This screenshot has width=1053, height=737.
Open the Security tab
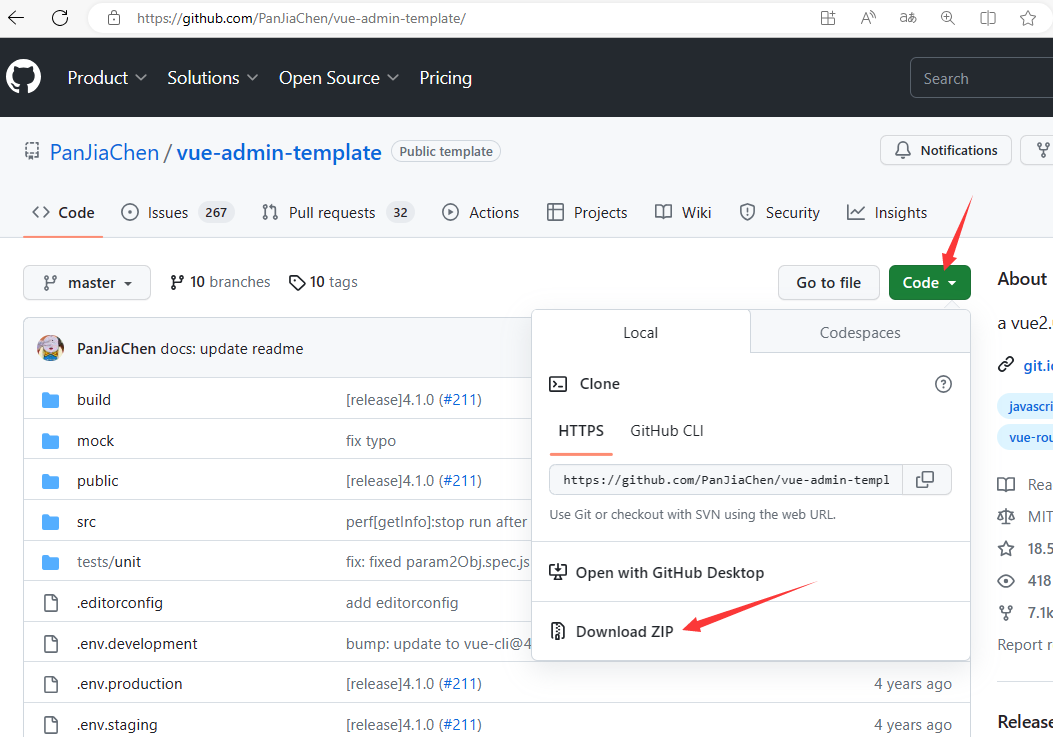point(779,212)
